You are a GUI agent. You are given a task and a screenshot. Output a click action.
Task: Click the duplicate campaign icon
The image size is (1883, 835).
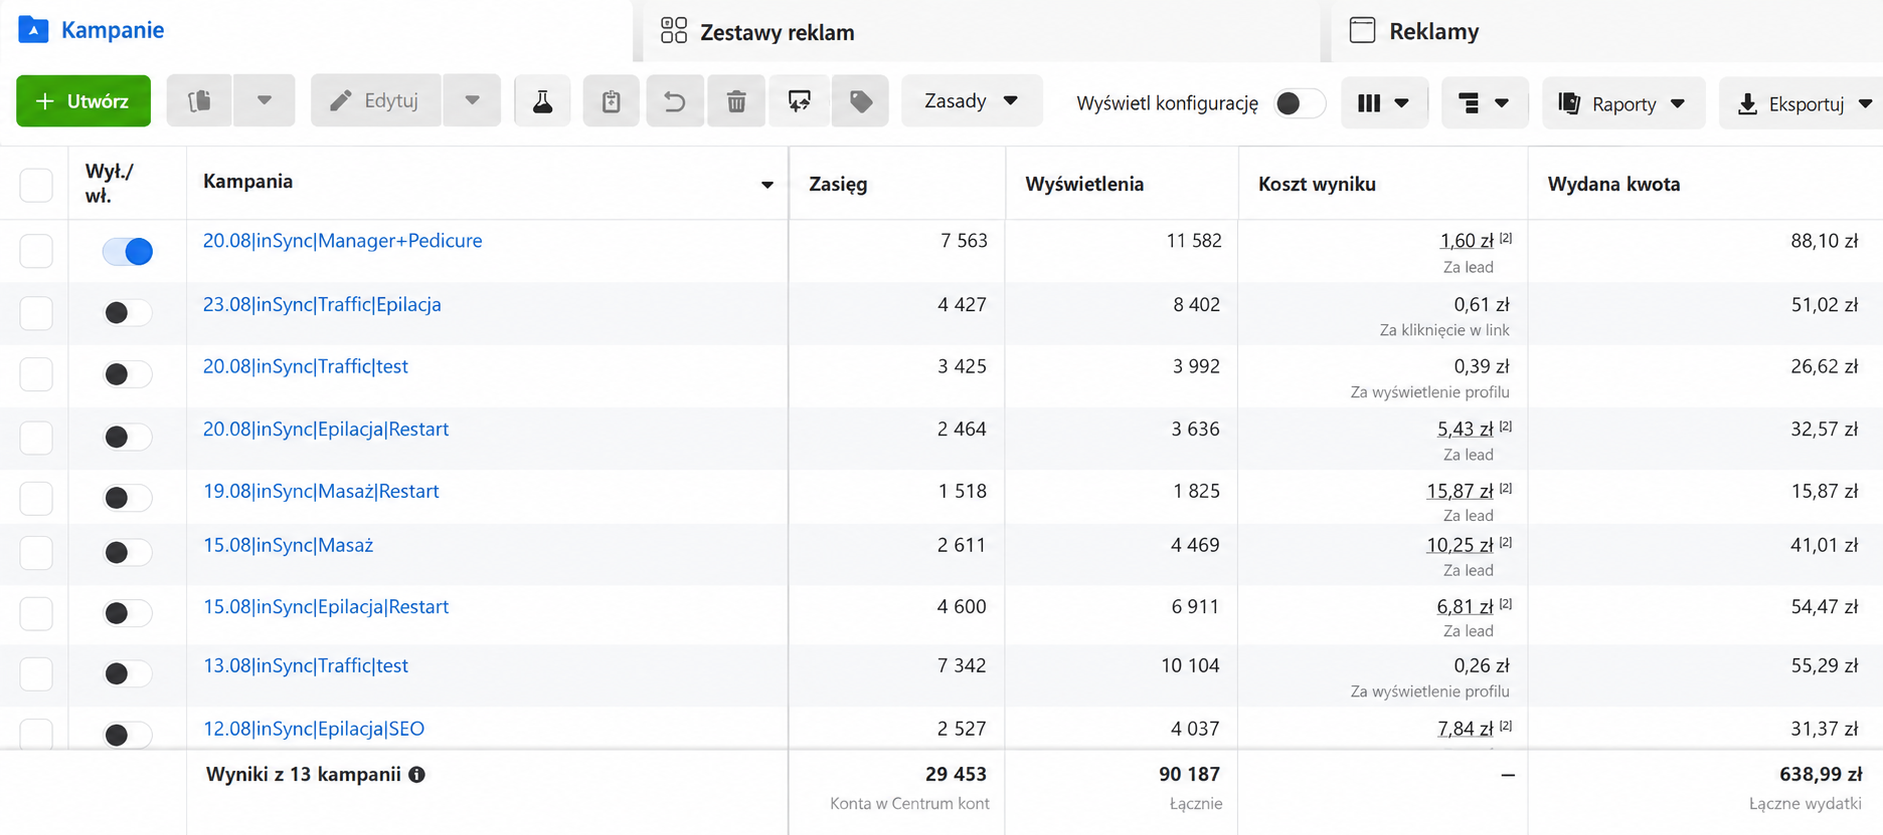[x=200, y=101]
